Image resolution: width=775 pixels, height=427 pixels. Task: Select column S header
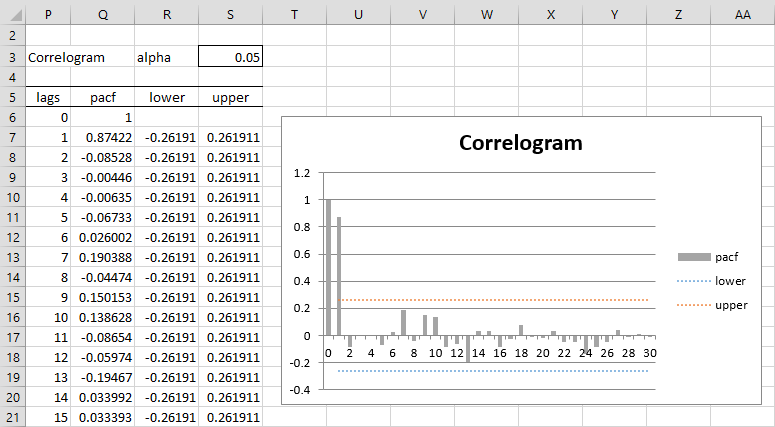tap(230, 14)
